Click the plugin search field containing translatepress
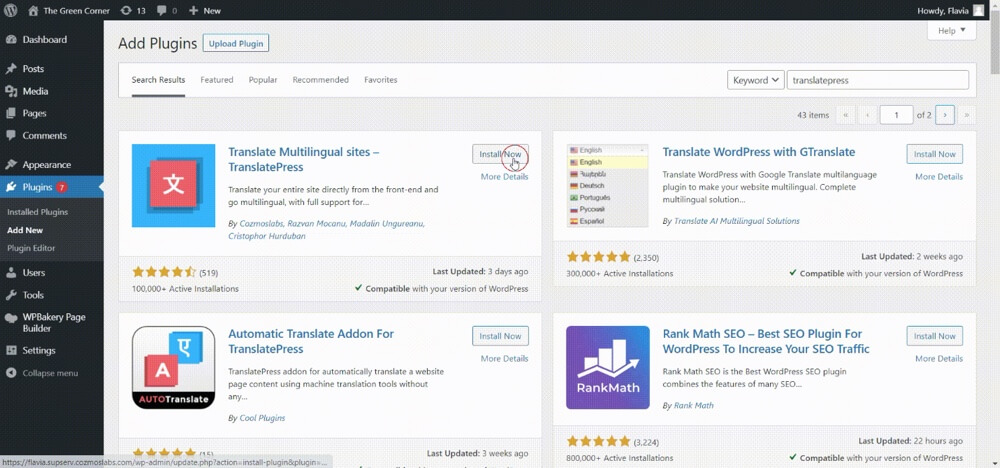This screenshot has width=1000, height=468. coord(877,80)
